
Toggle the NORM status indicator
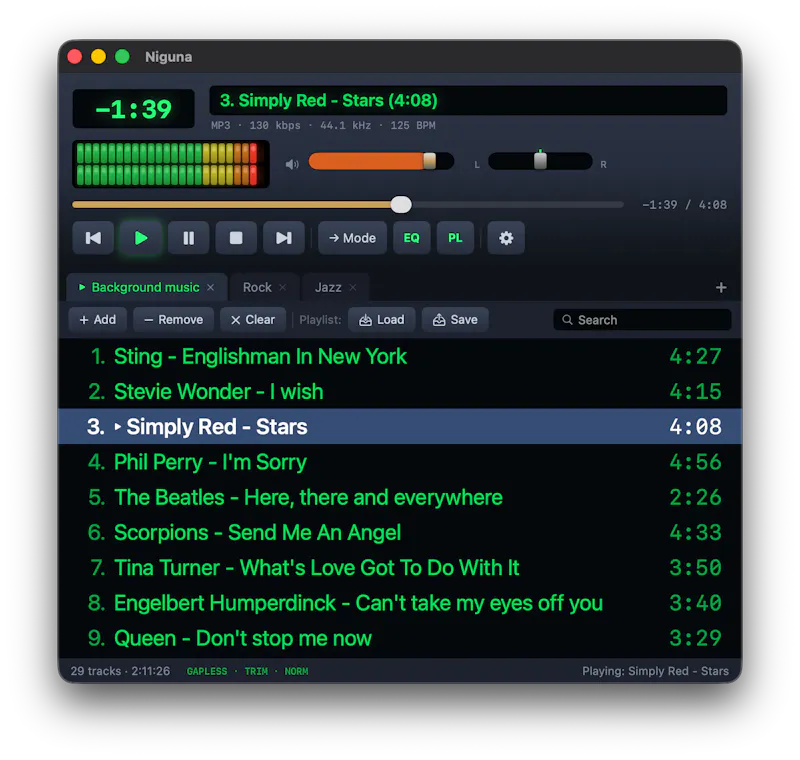296,671
